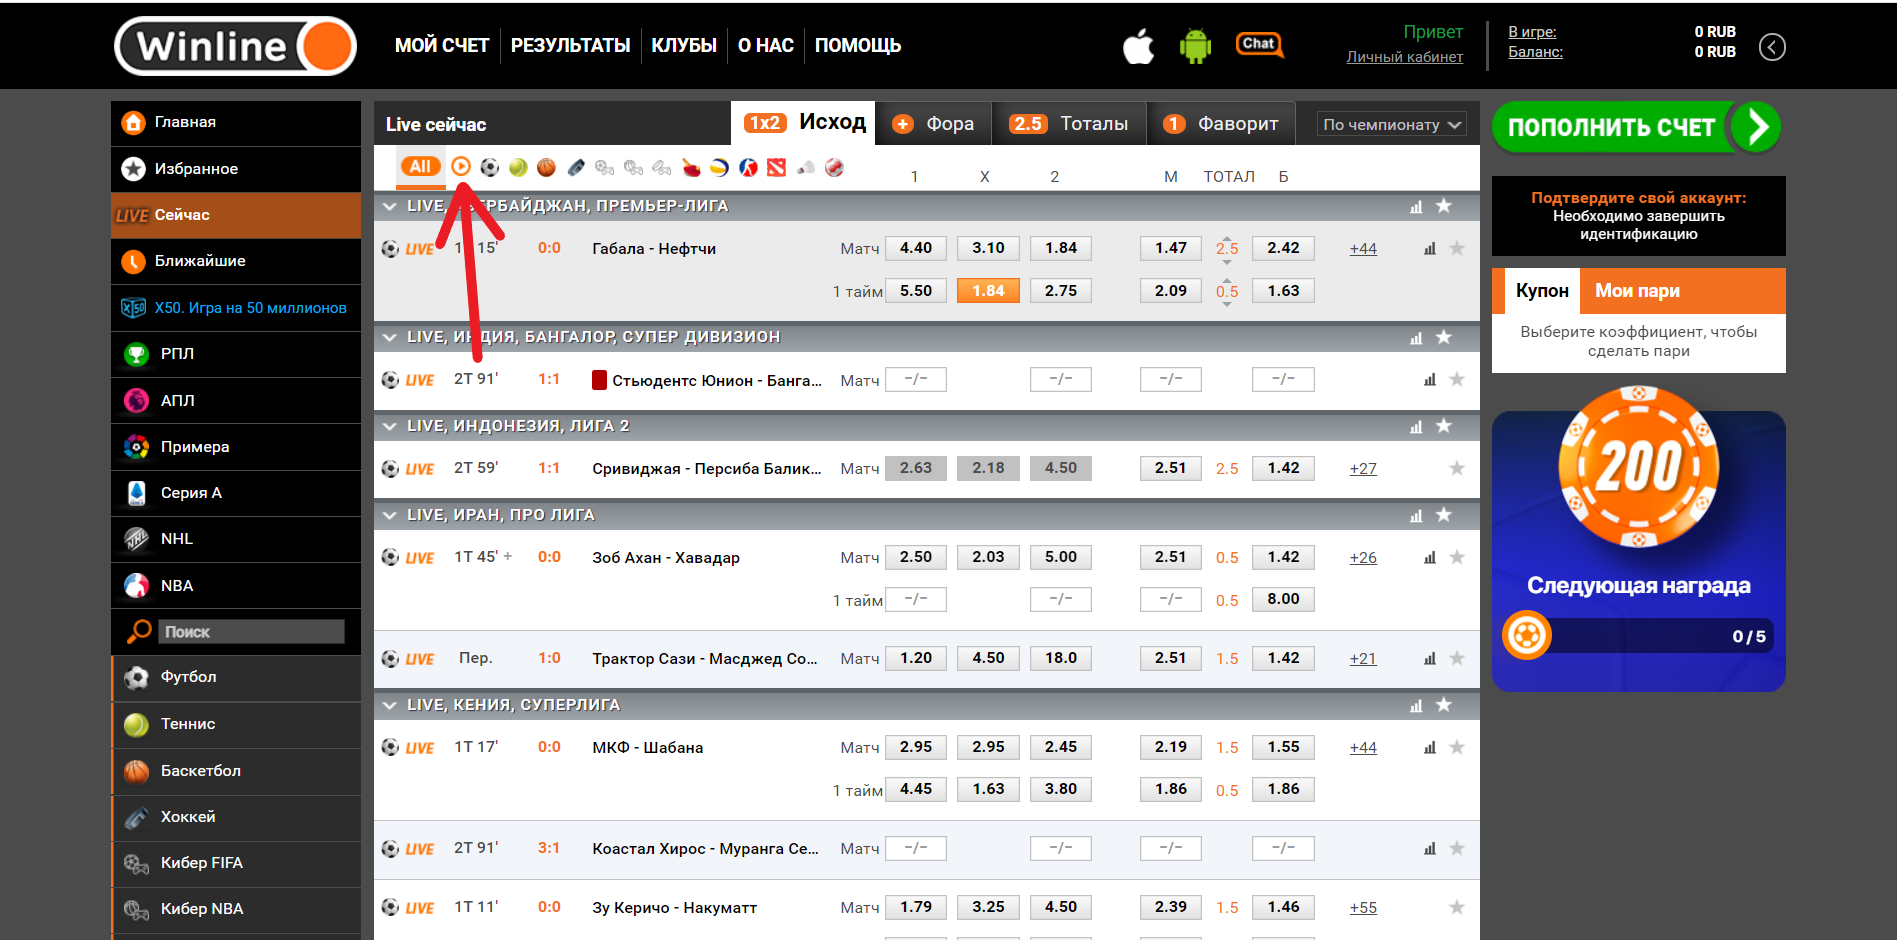
Task: Open statistics for Габала - Нефтчи match
Action: [x=1430, y=249]
